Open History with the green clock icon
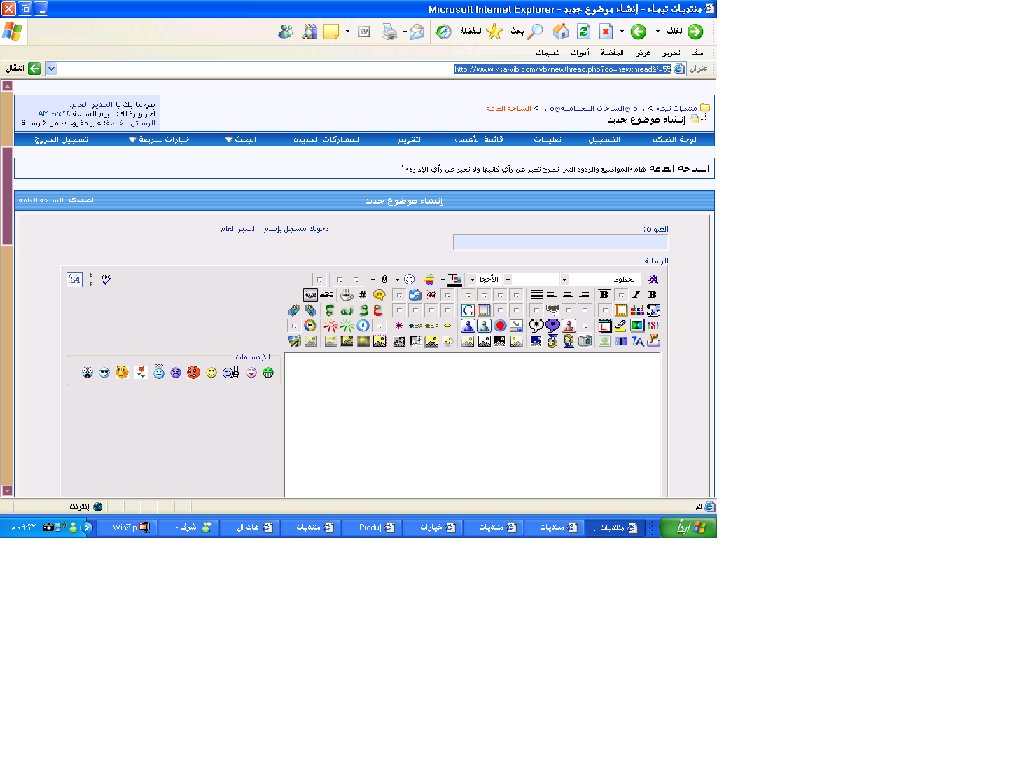Viewport: 1024px width, 768px height. point(443,31)
